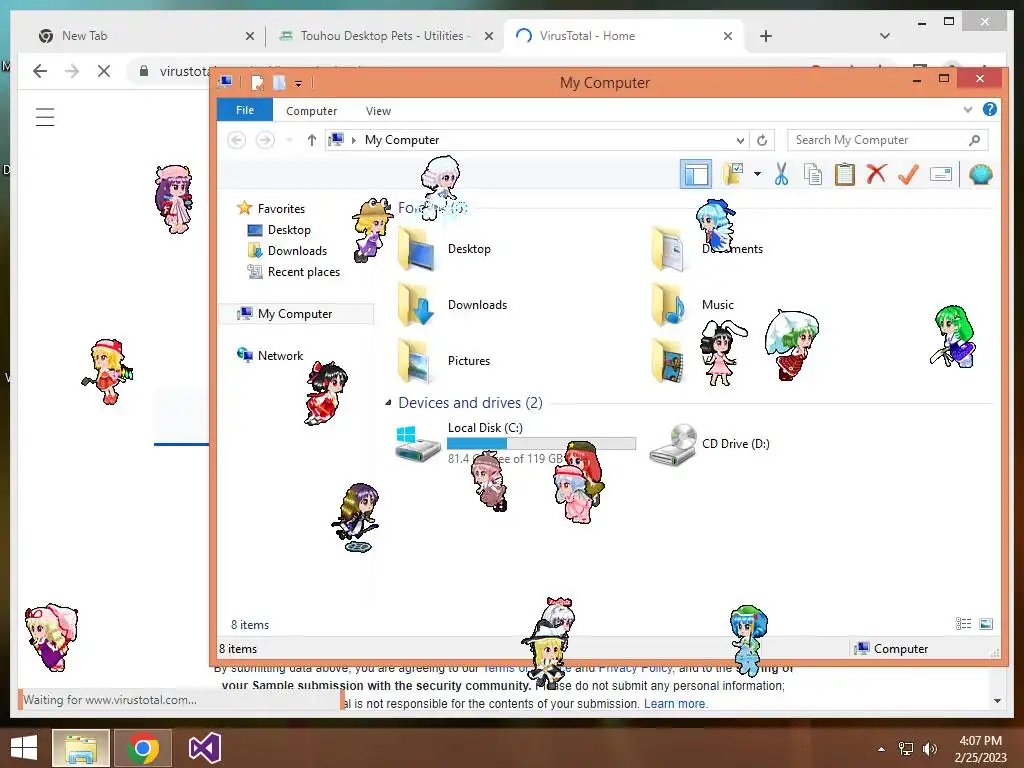The image size is (1024, 768).
Task: Show hidden system tray icons
Action: (x=881, y=749)
